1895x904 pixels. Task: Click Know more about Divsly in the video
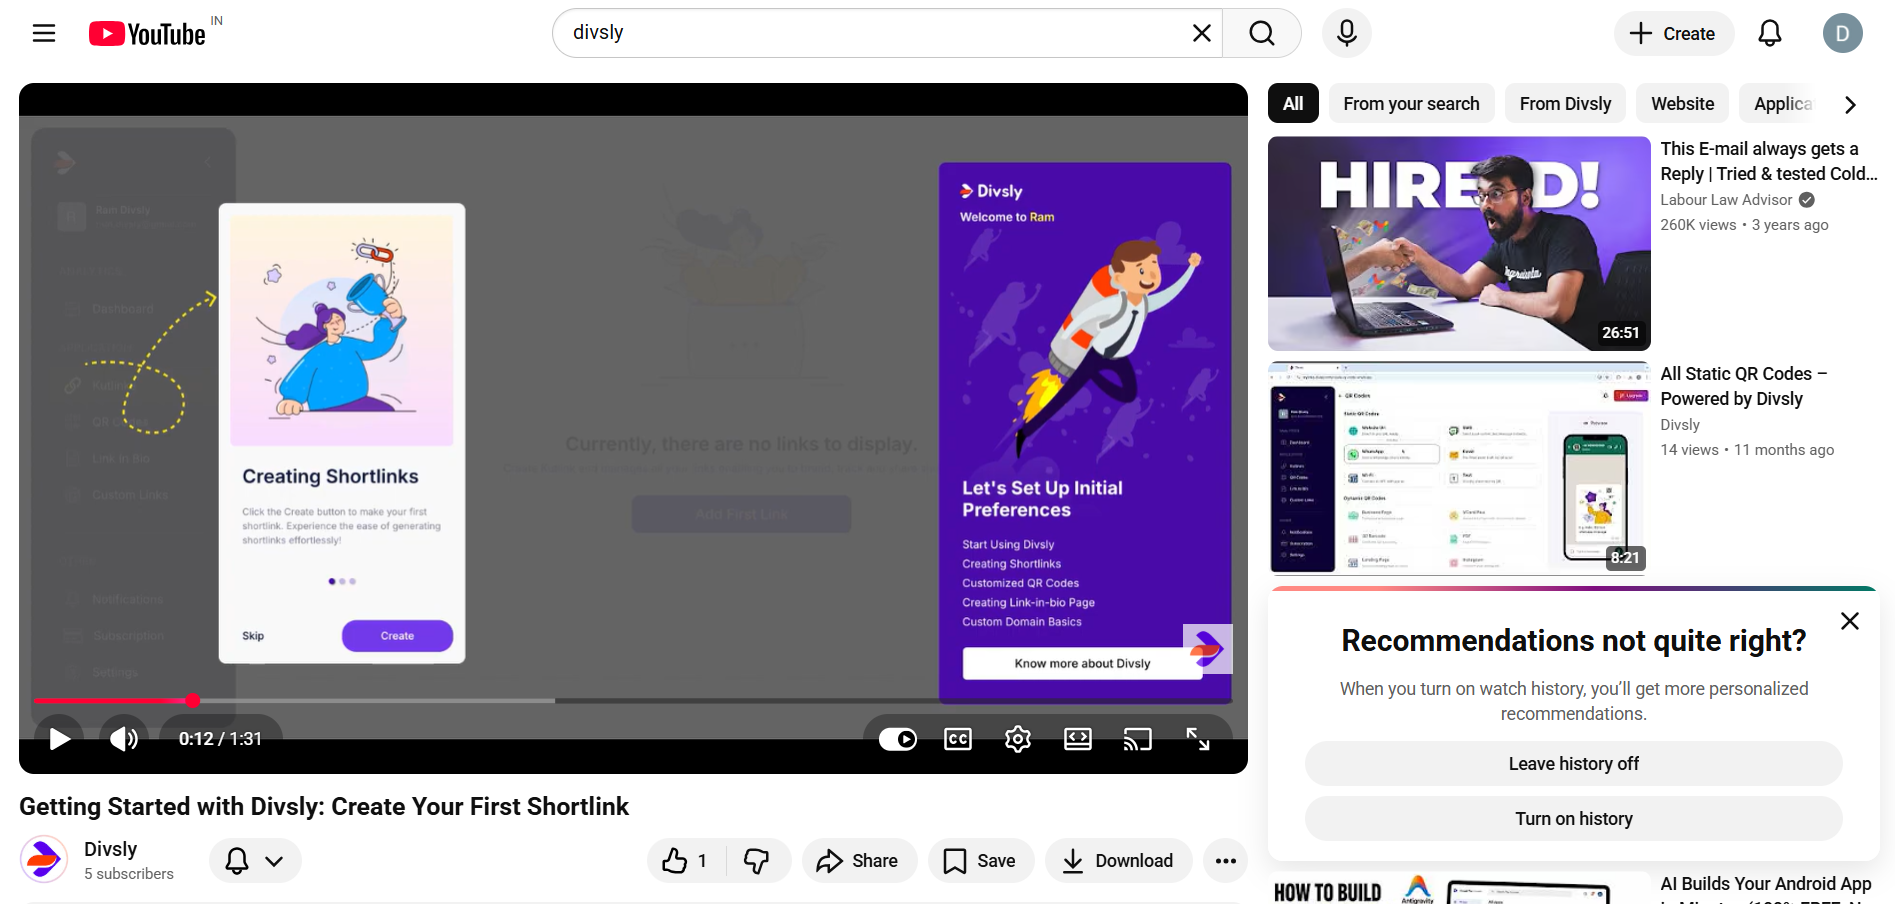tap(1082, 663)
